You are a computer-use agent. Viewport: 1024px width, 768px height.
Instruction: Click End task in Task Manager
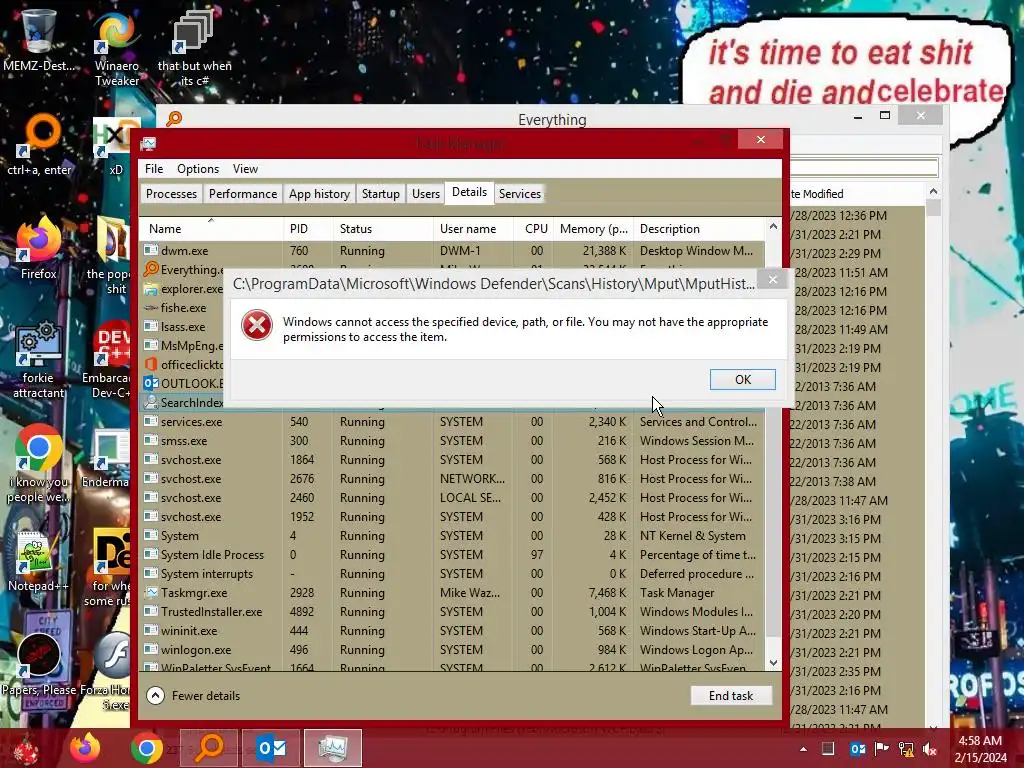pos(731,696)
